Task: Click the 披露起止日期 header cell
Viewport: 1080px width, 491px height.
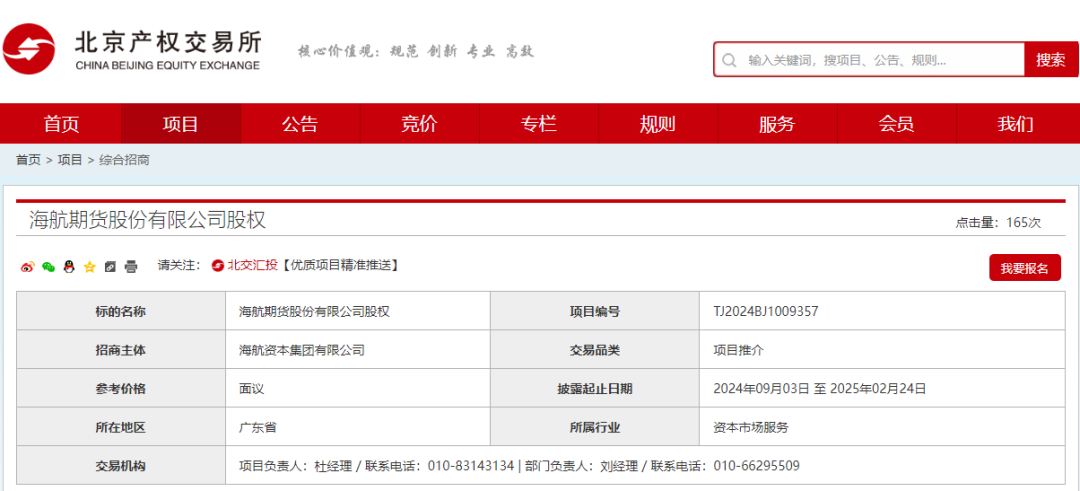Action: tap(595, 388)
